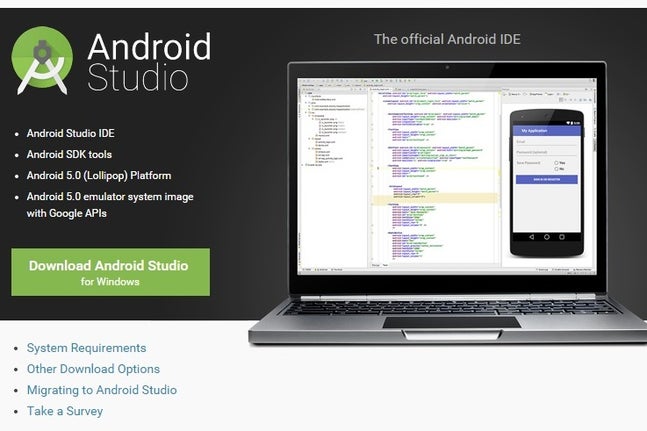
Task: Click the Android Studio compass logo
Action: 42,60
